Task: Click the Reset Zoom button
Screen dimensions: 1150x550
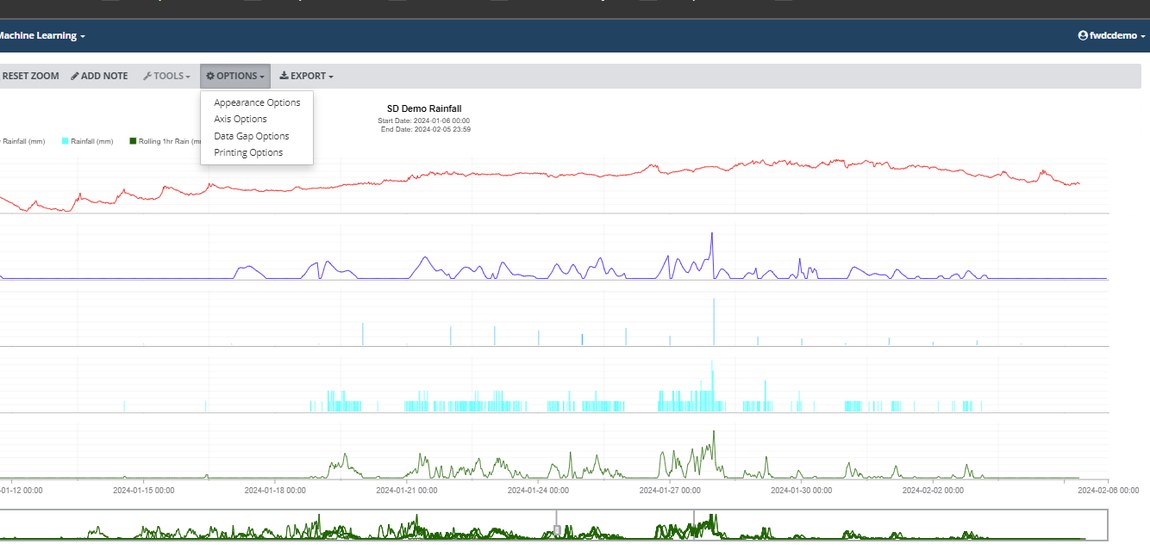Action: [30, 76]
